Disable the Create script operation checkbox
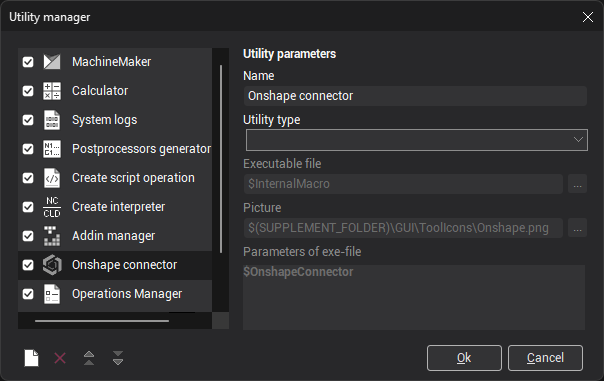Screen dimensions: 604x381 coord(28,178)
